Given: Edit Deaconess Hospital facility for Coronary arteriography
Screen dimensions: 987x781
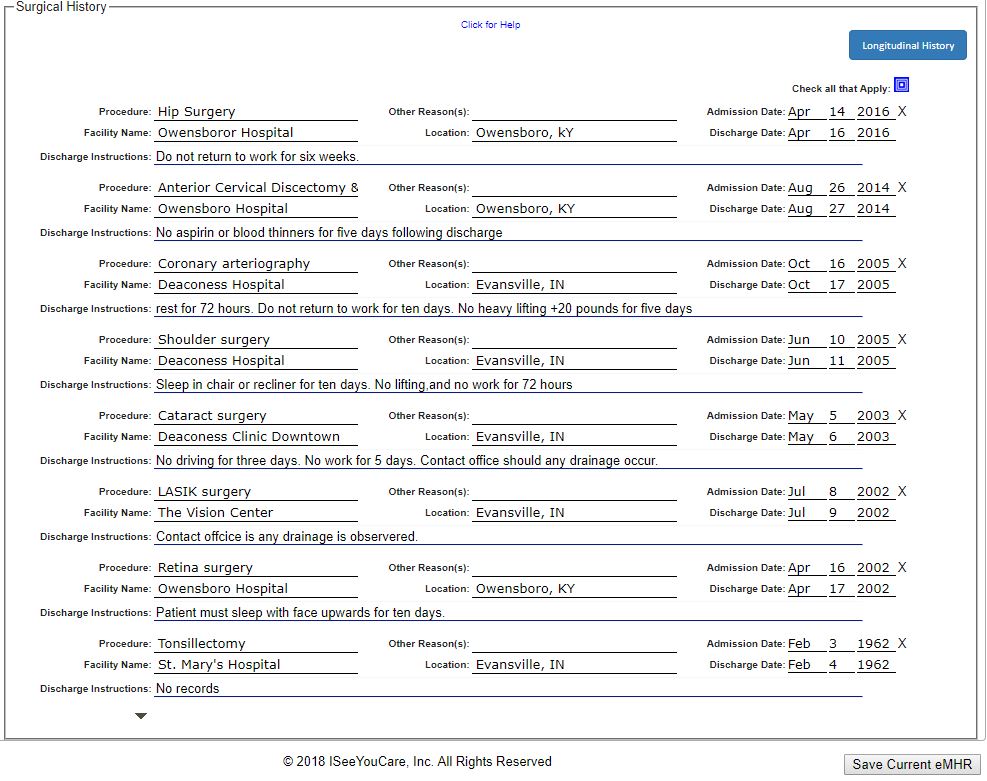Looking at the screenshot, I should point(256,284).
